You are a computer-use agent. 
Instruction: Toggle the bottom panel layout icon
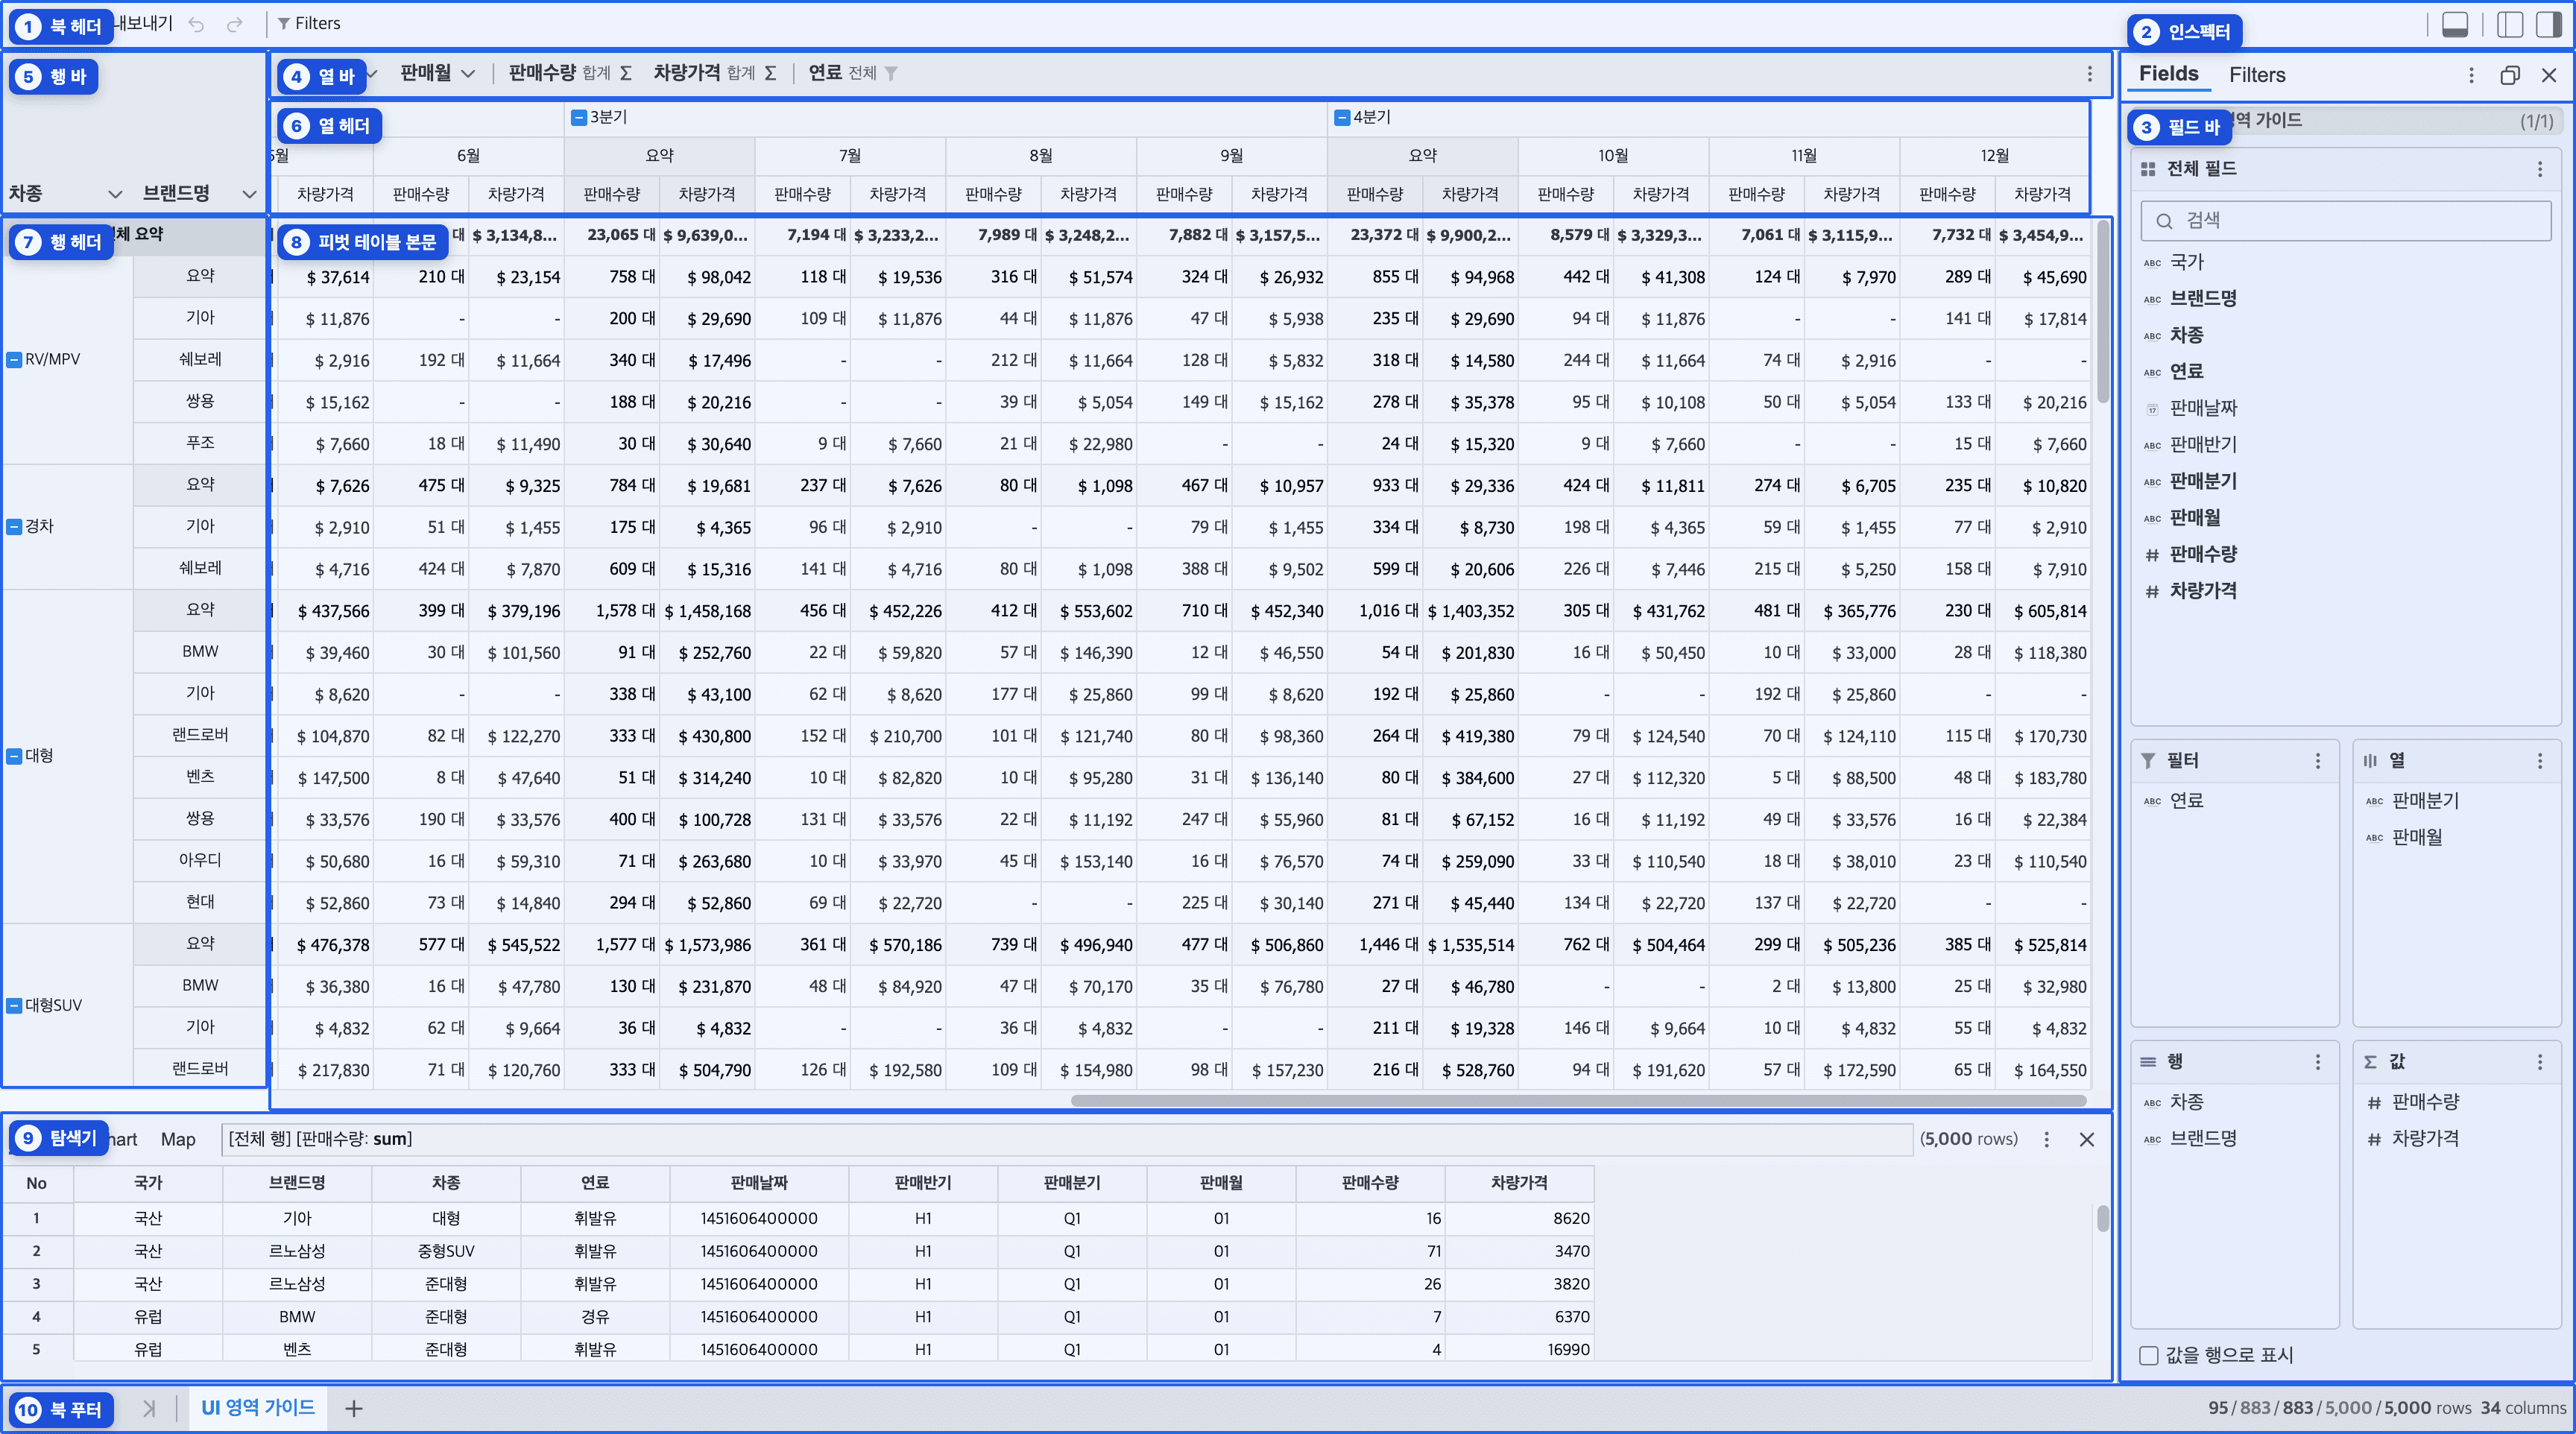[2455, 24]
